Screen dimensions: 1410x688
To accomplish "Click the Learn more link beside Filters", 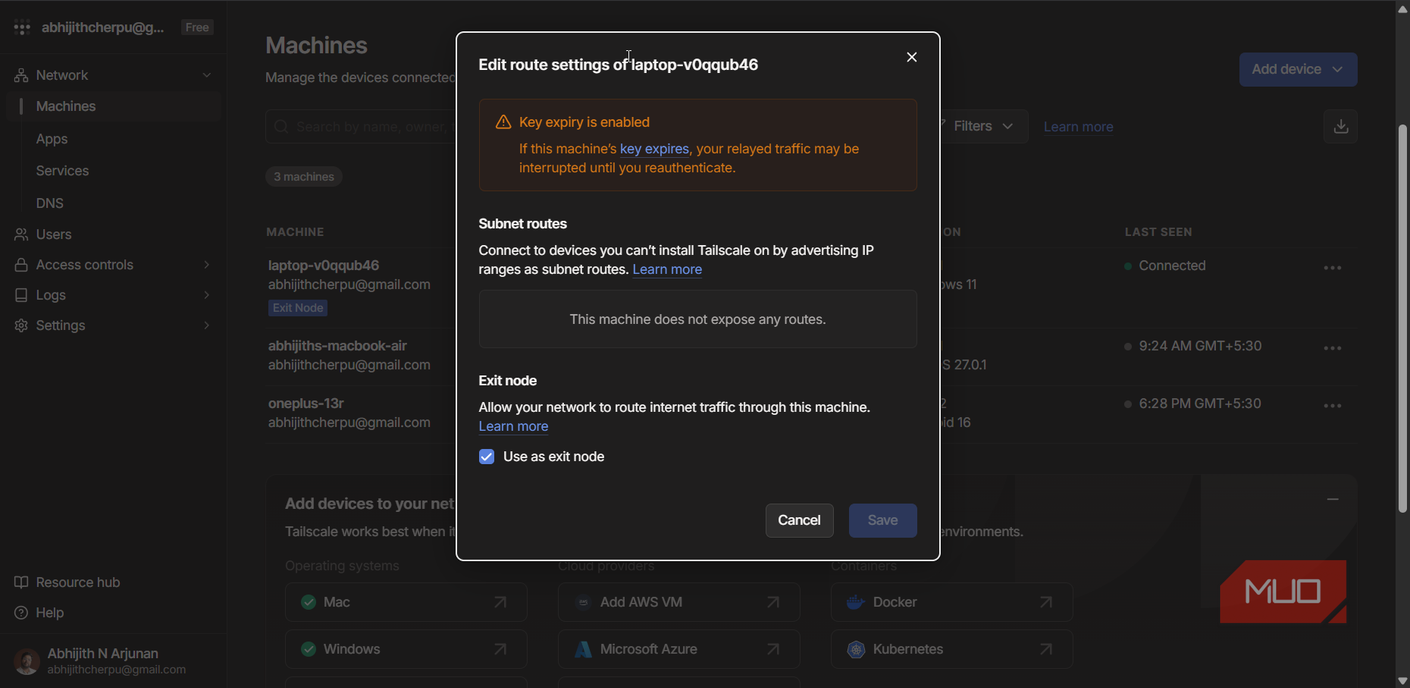I will click(x=1078, y=127).
